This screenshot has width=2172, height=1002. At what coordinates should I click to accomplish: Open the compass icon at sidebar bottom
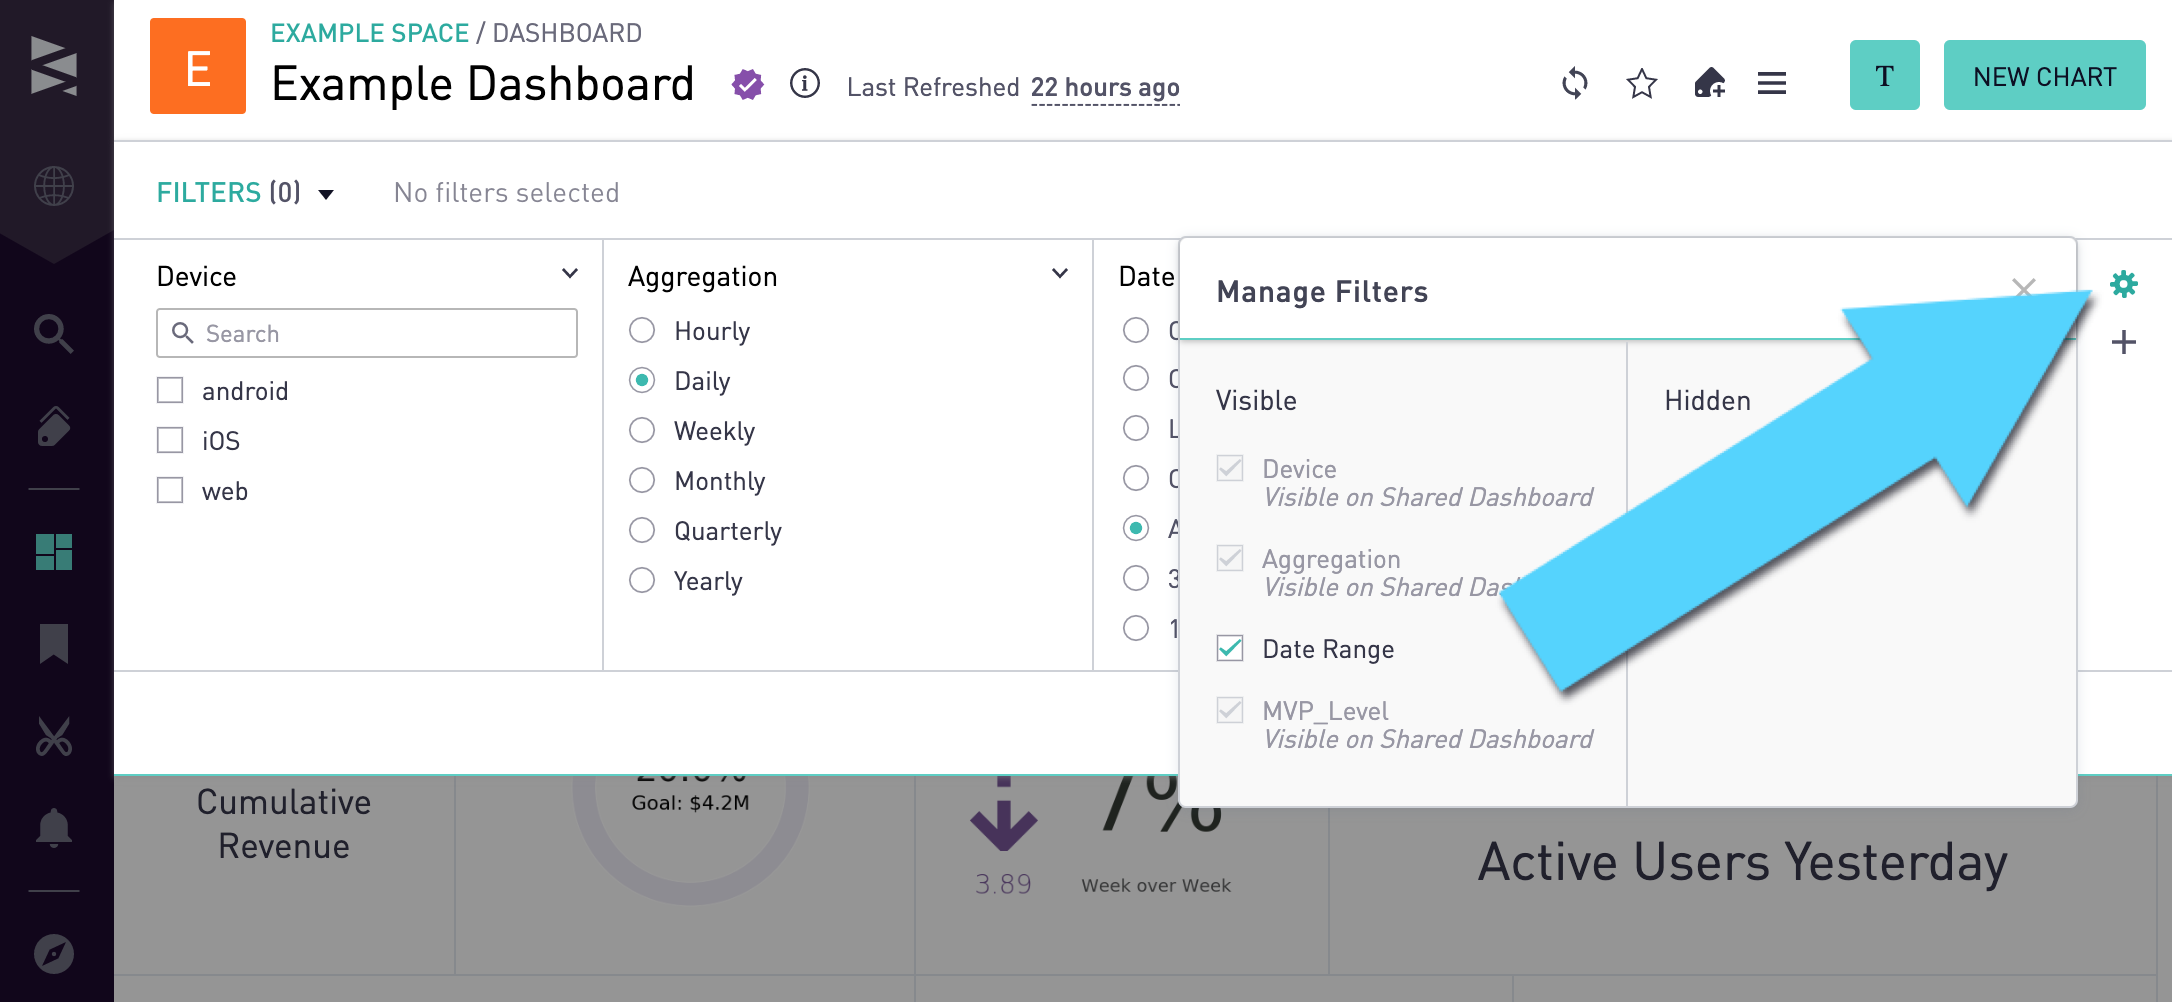[x=54, y=953]
